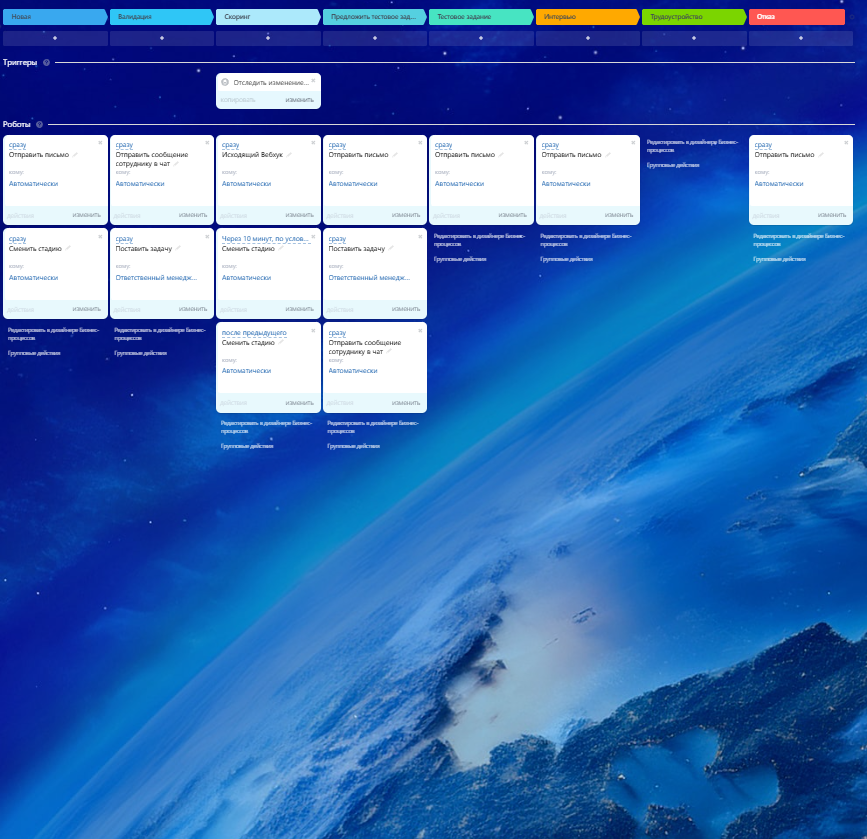Click help icon next to Триггеры heading
Screen dimensions: 867x839
(47, 63)
